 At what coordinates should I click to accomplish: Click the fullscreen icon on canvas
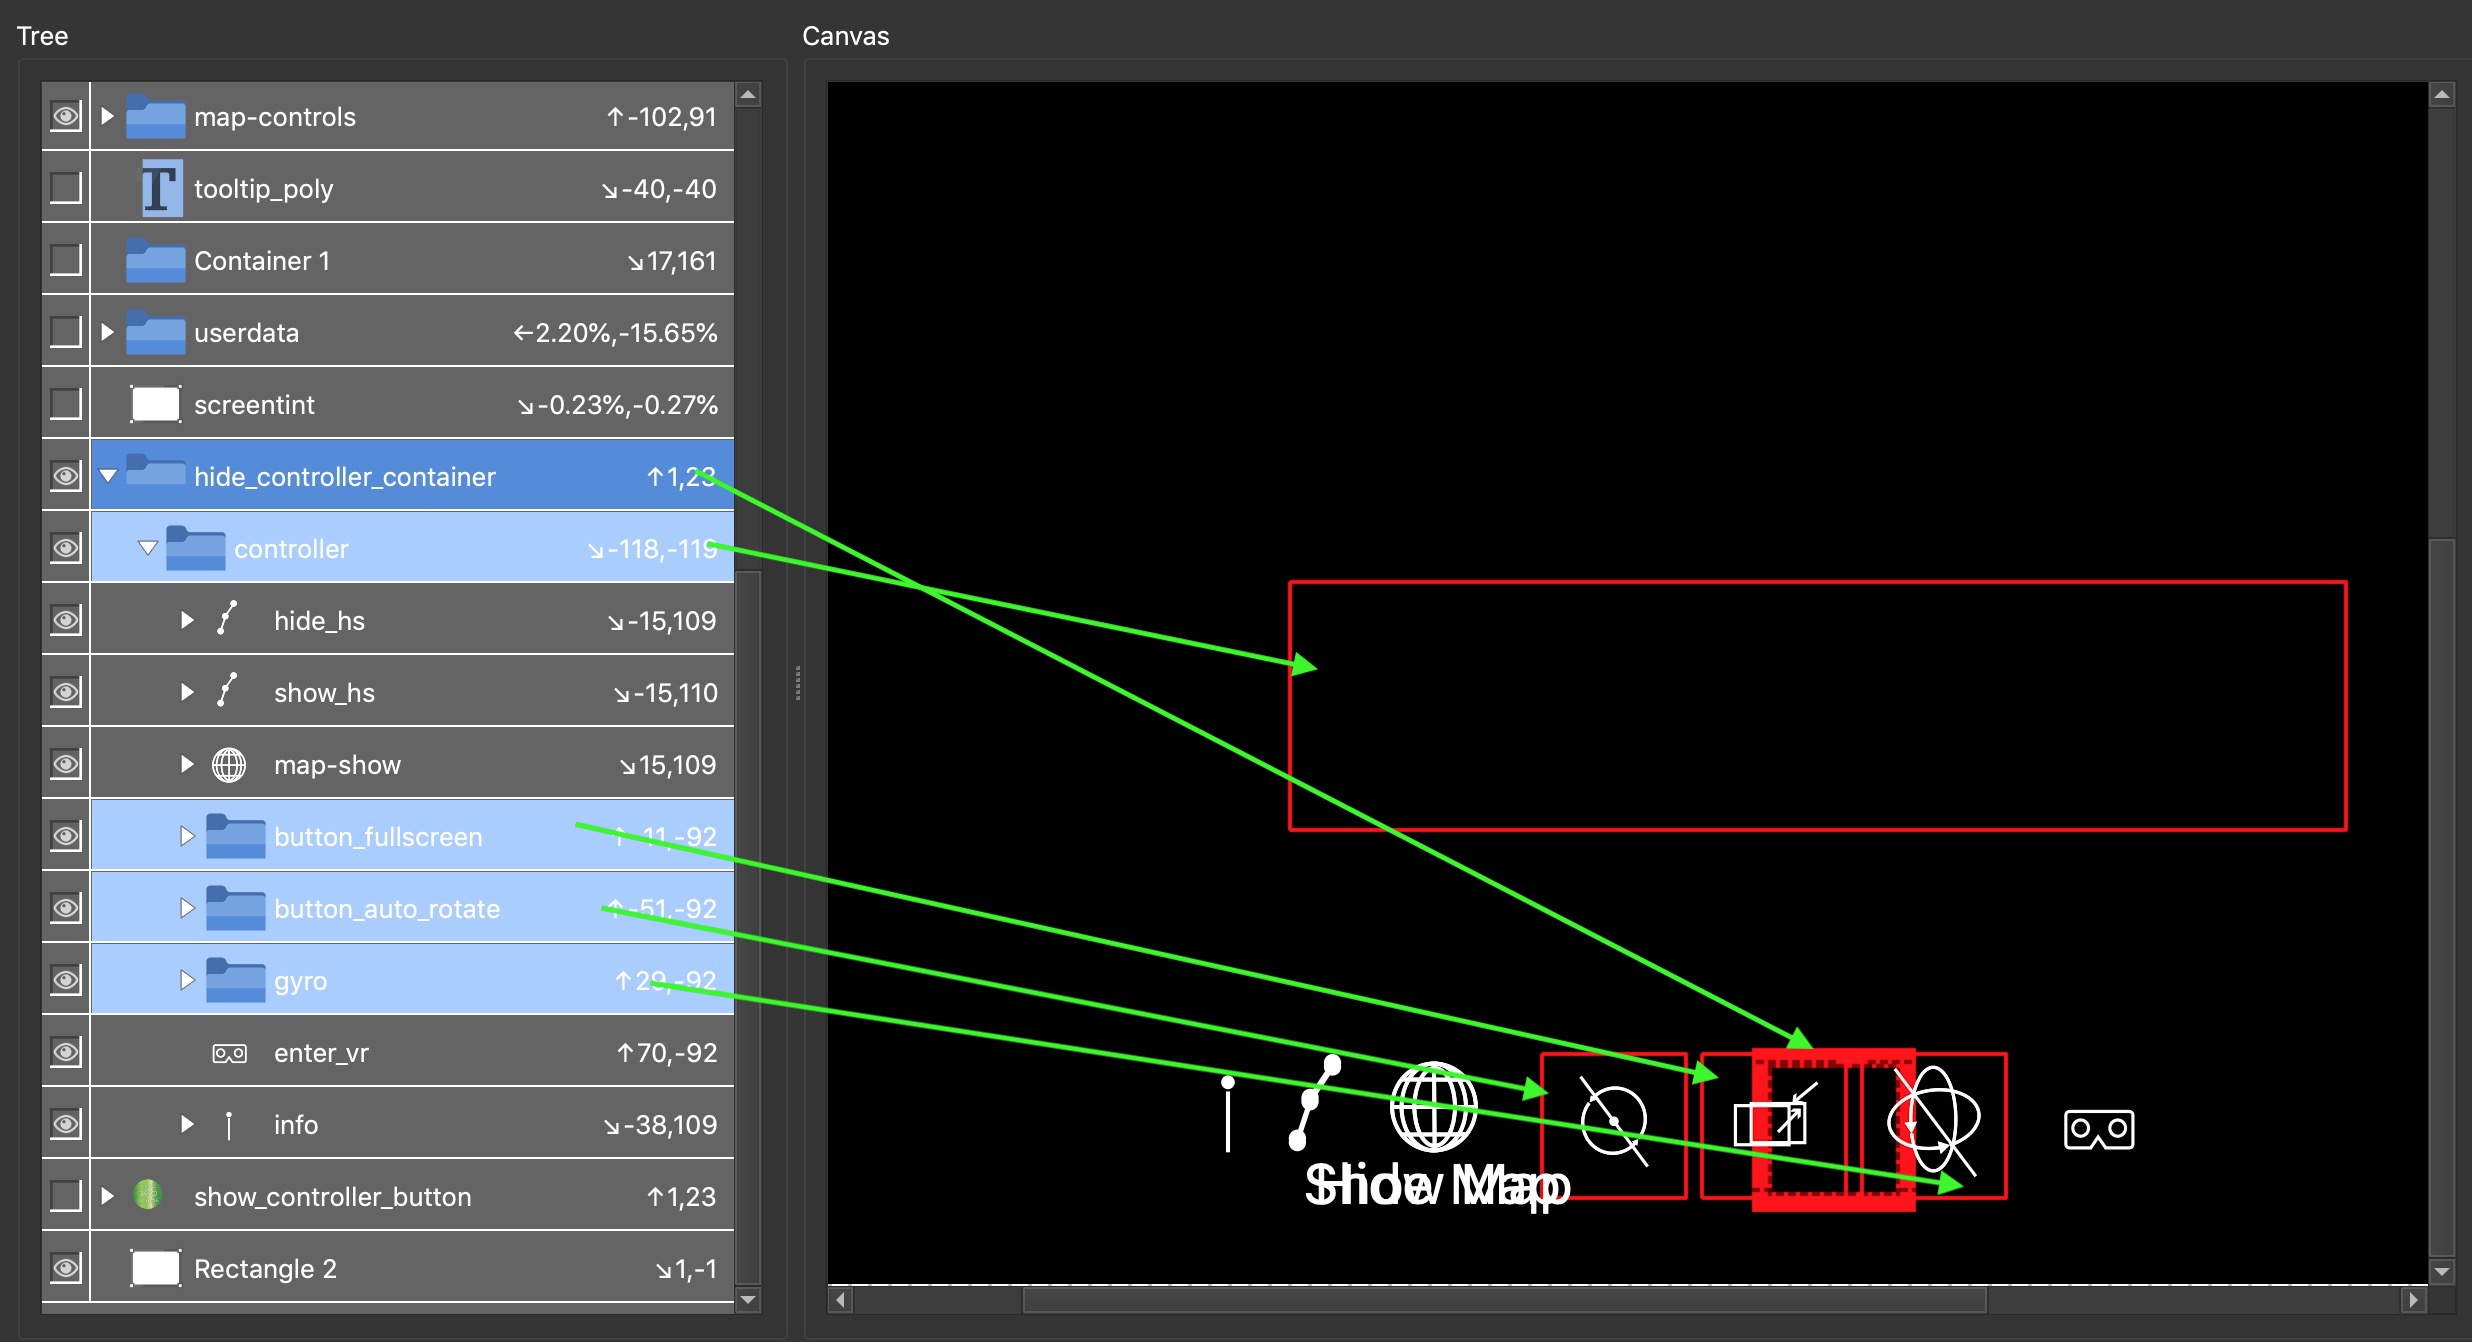[x=1775, y=1114]
